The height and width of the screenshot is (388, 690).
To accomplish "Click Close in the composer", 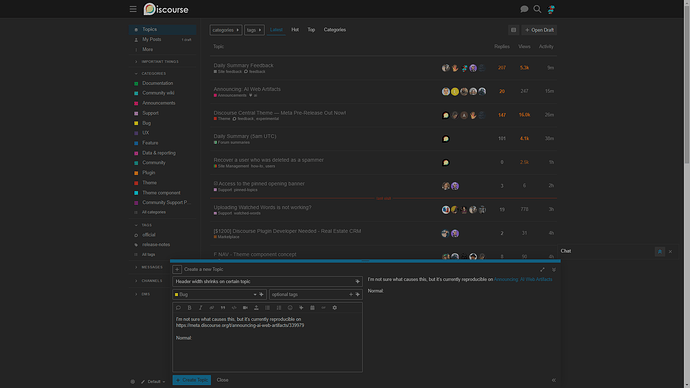I will [223, 380].
